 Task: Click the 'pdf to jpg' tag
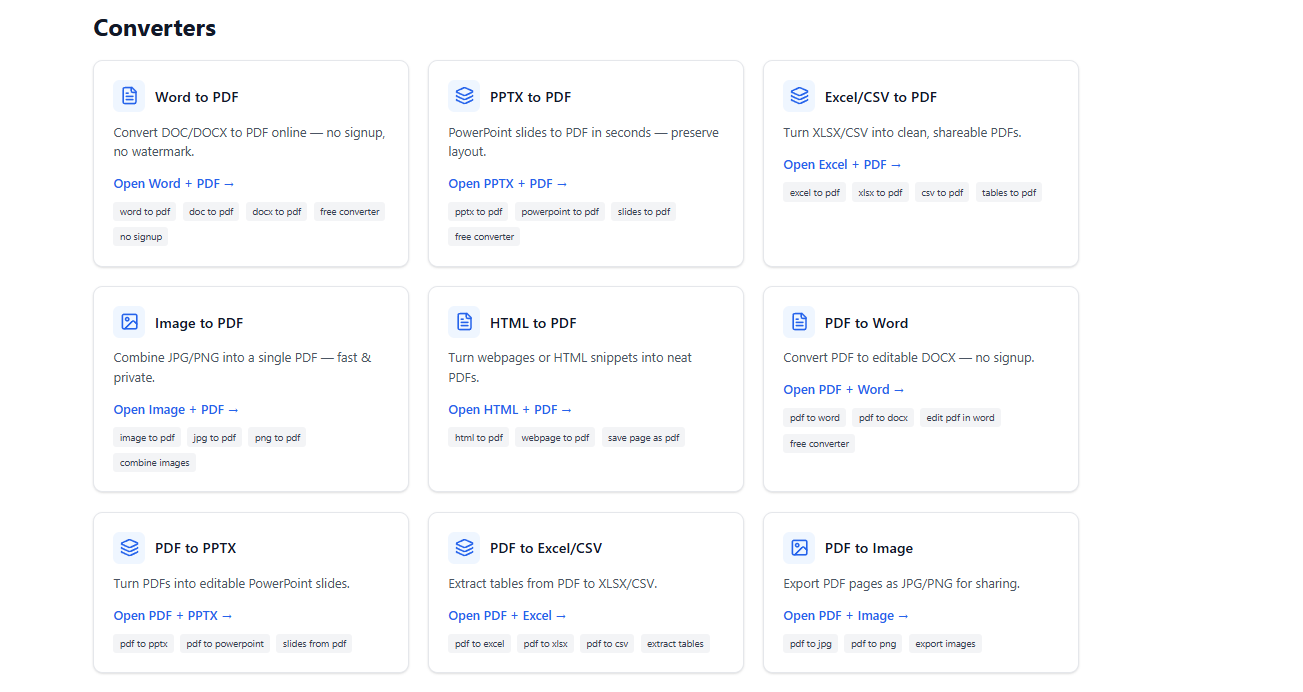coord(811,644)
